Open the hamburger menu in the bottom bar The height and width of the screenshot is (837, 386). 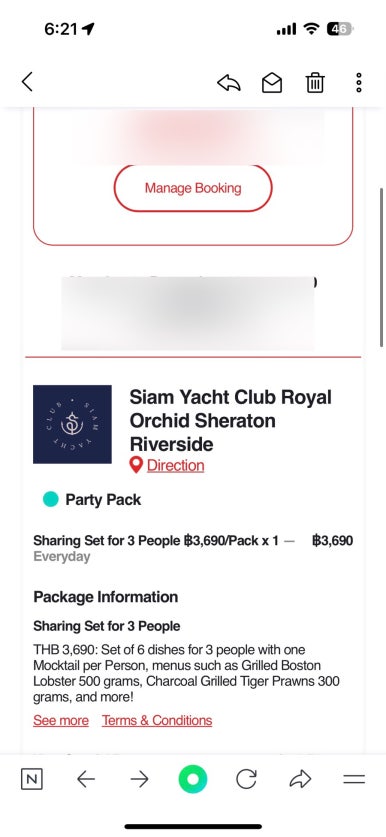[x=354, y=779]
